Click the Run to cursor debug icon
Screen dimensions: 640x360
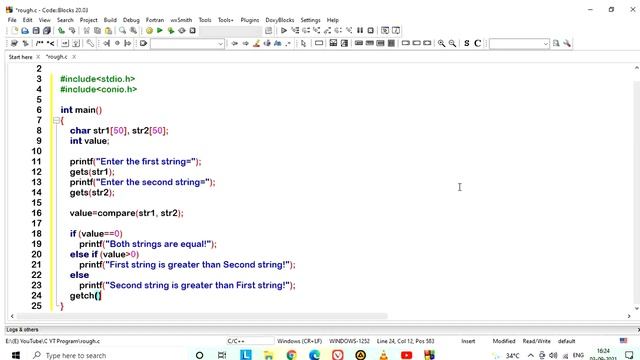[x=295, y=31]
